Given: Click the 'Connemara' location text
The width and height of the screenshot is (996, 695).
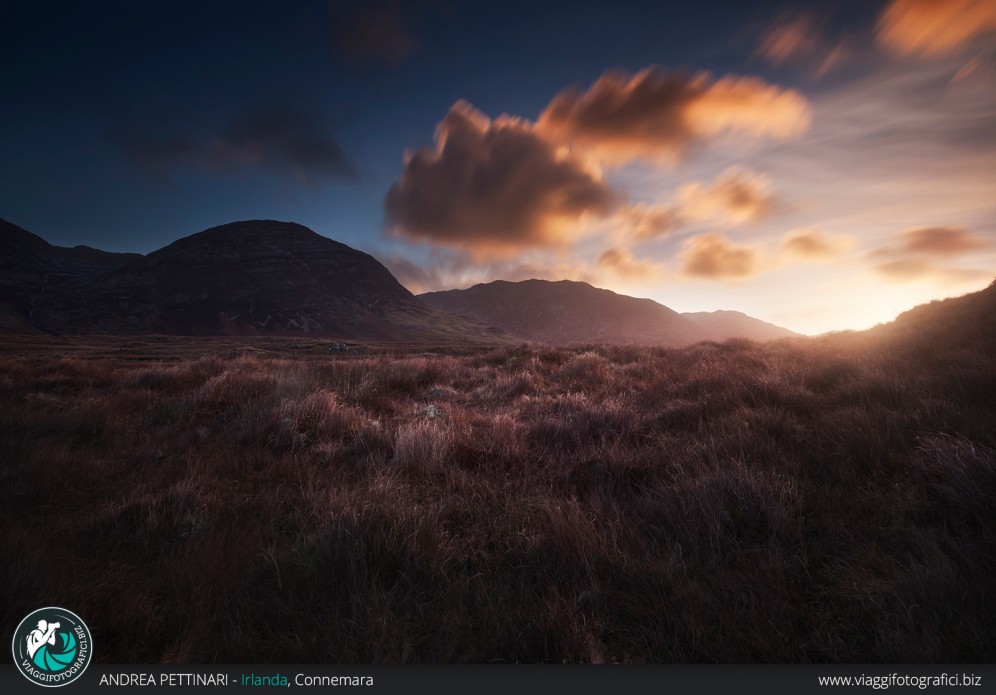Looking at the screenshot, I should tap(334, 680).
